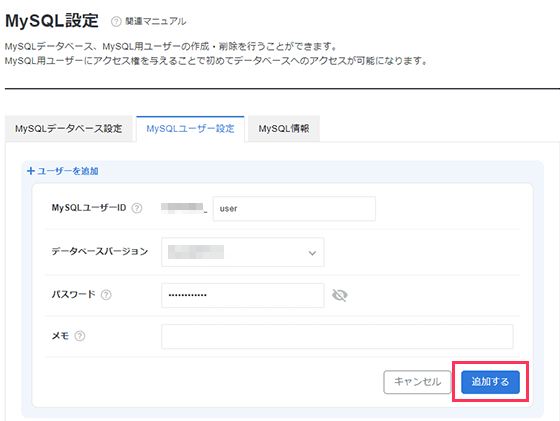This screenshot has width=560, height=421.
Task: Click the help icon next to メモ
Action: tap(80, 336)
